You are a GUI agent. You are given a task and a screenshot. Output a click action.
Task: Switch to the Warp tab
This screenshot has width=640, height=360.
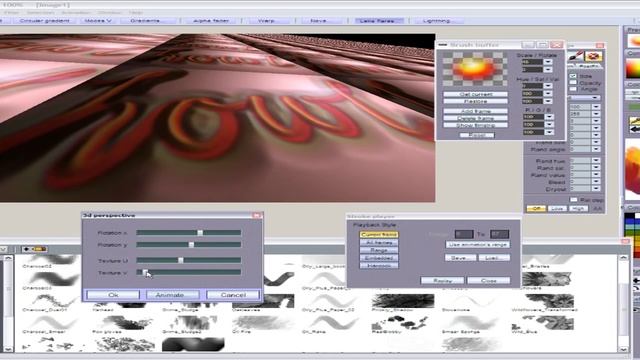point(266,20)
